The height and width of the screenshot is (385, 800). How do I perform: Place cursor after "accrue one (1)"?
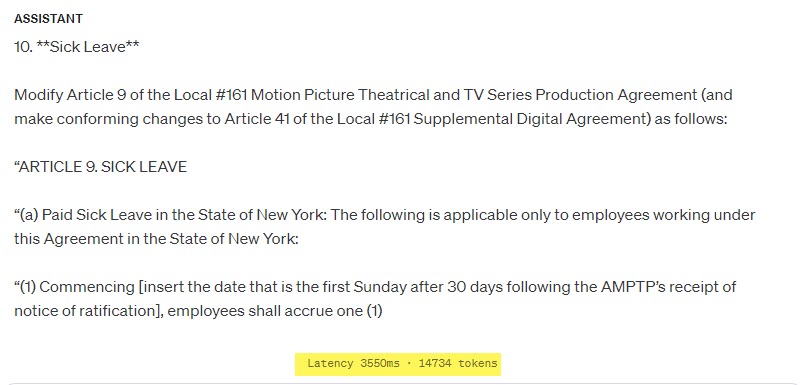click(x=383, y=311)
